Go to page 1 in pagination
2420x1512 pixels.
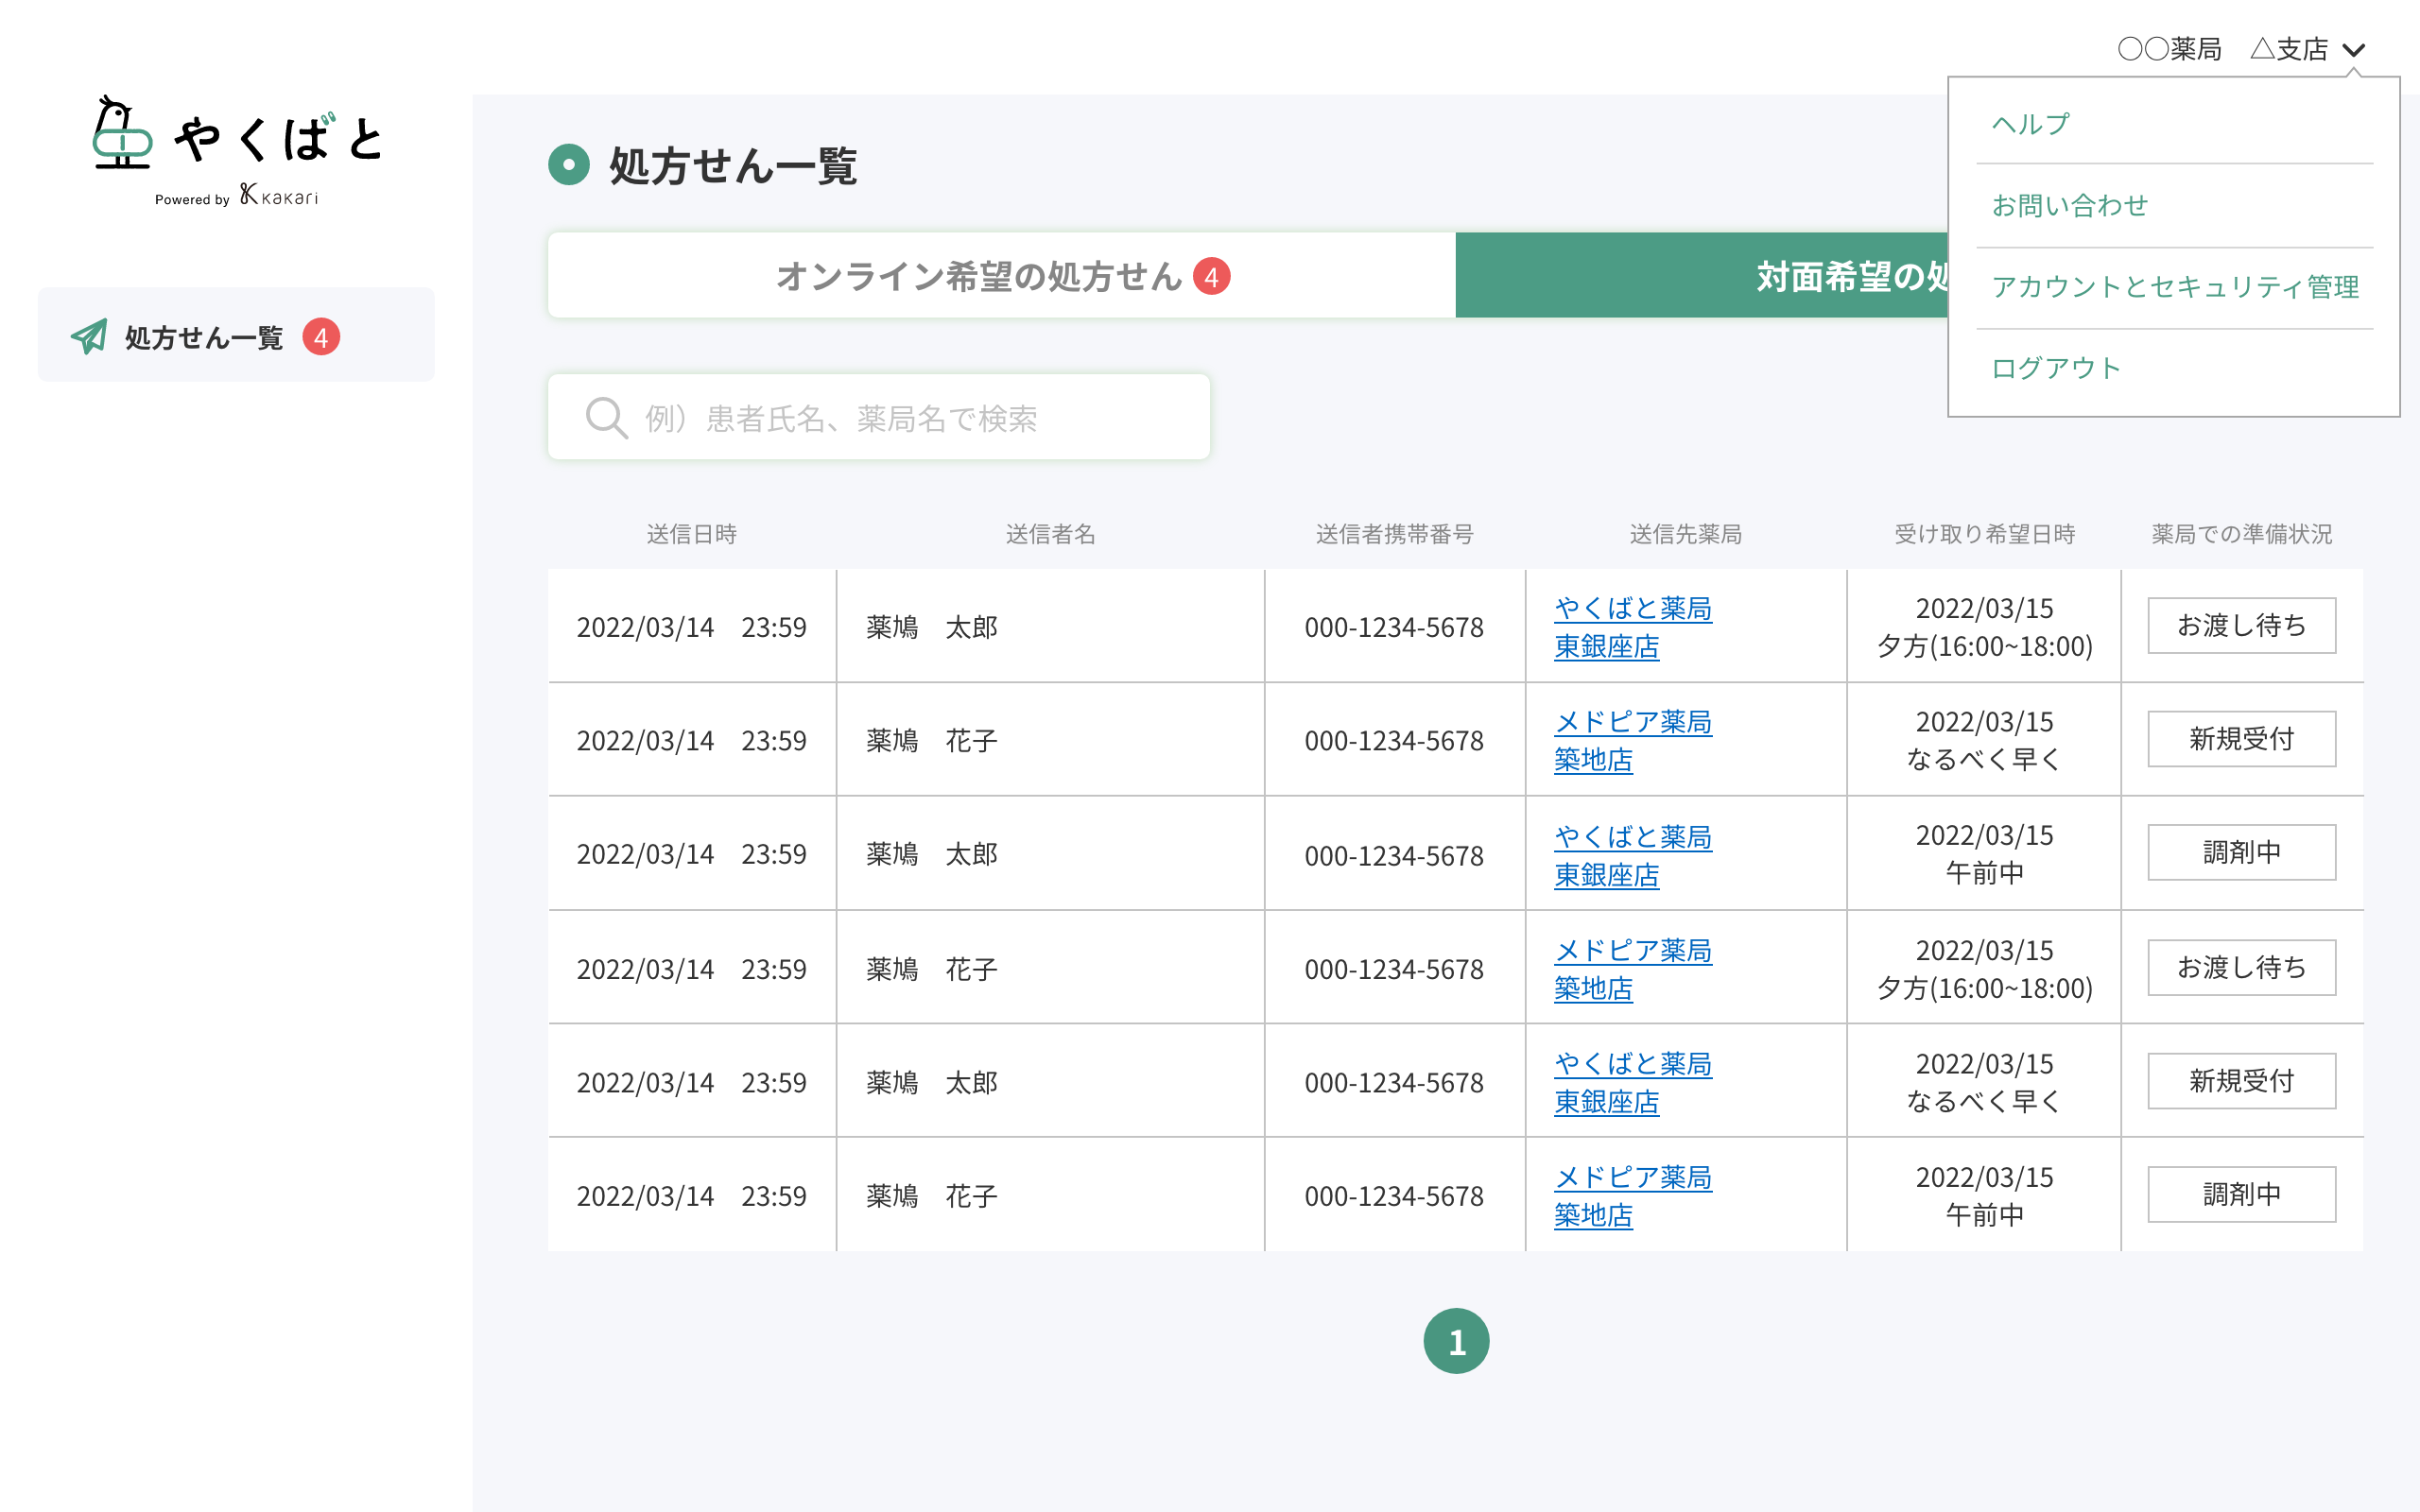[x=1456, y=1341]
